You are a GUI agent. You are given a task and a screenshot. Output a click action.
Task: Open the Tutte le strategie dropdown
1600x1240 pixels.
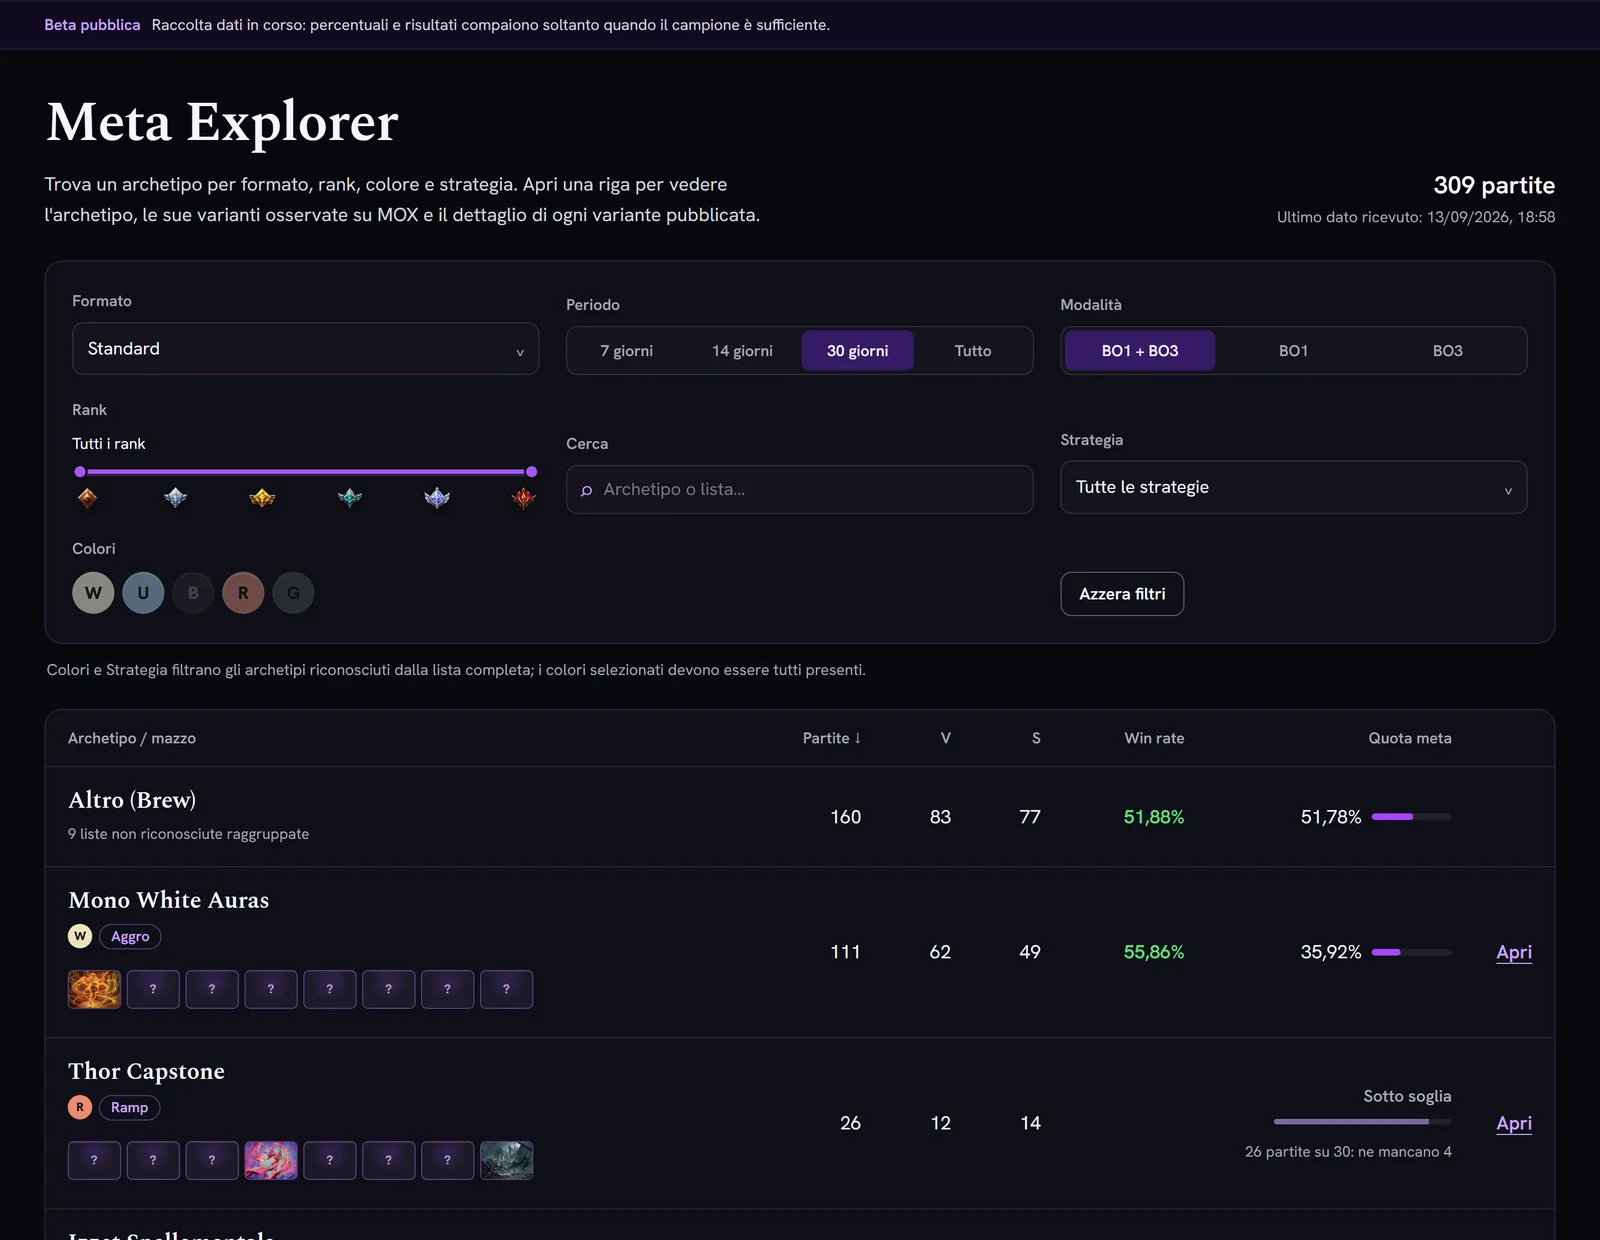(1294, 487)
